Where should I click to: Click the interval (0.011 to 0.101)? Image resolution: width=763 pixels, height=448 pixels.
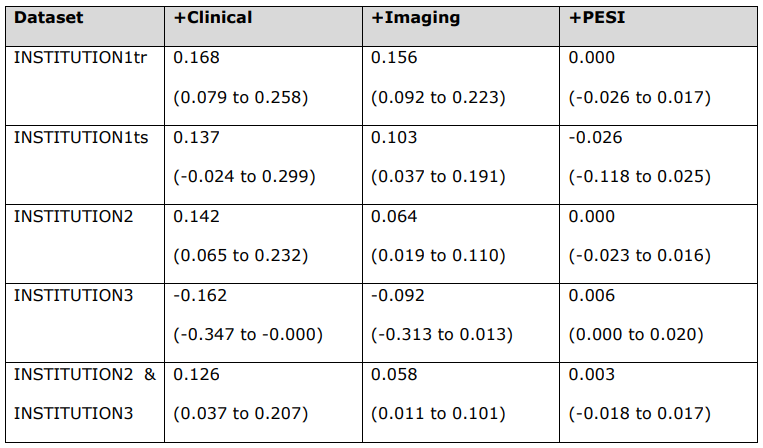click(x=438, y=414)
